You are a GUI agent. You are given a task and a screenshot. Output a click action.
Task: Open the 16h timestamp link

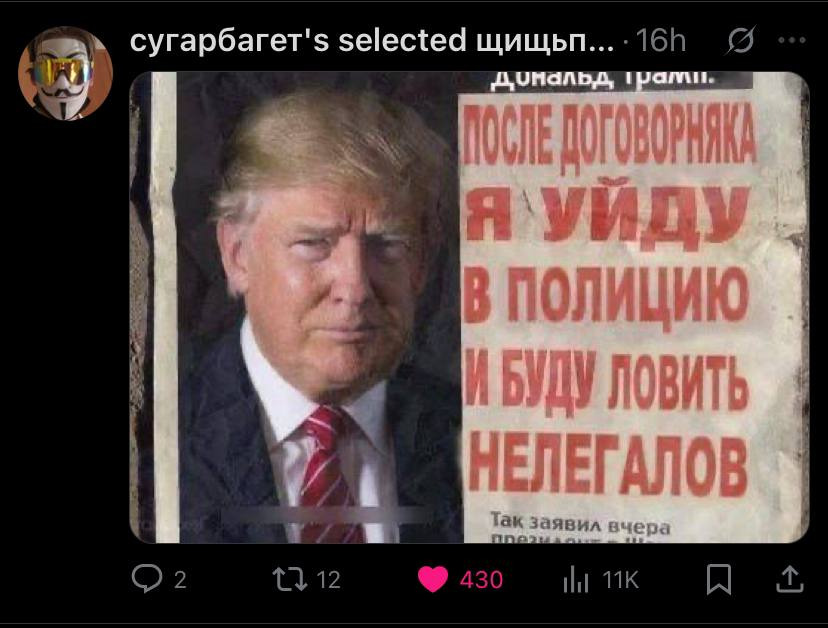click(x=661, y=40)
